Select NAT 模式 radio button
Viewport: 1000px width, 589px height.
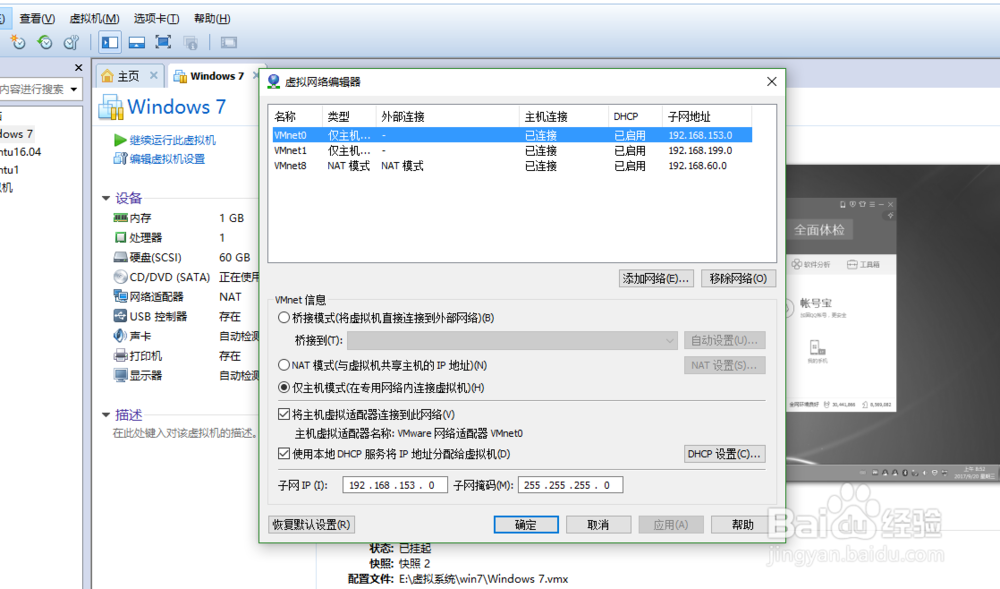pyautogui.click(x=284, y=365)
